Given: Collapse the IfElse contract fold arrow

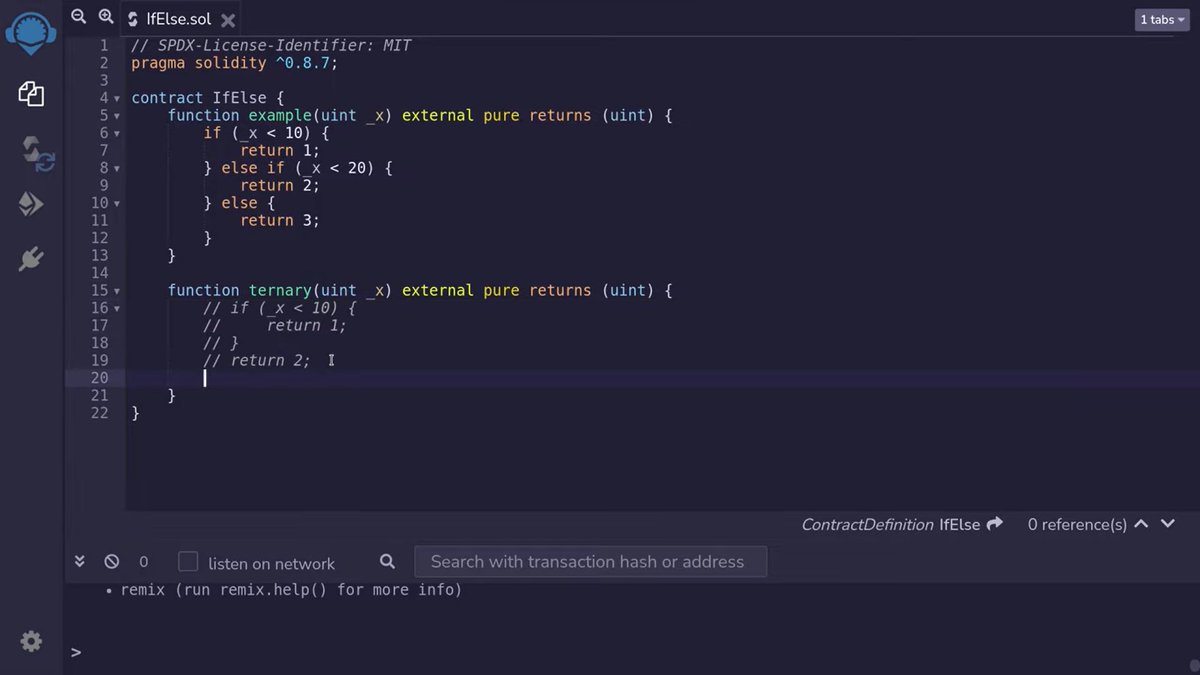Looking at the screenshot, I should [x=117, y=98].
